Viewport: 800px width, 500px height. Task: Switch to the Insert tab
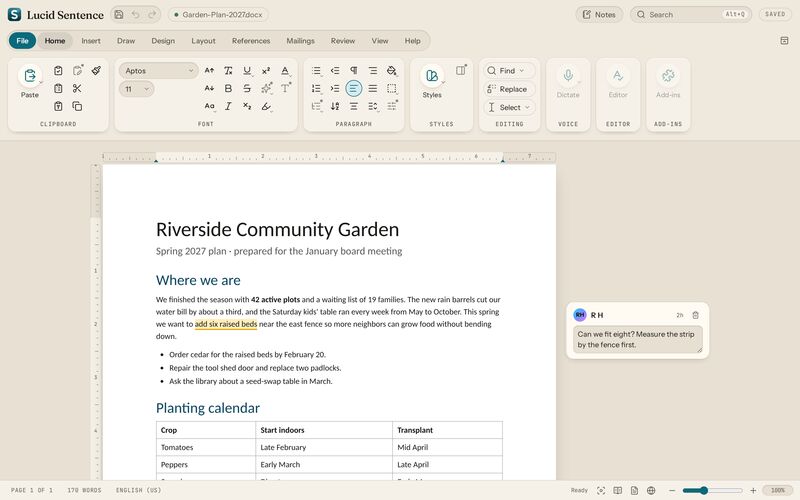point(91,41)
